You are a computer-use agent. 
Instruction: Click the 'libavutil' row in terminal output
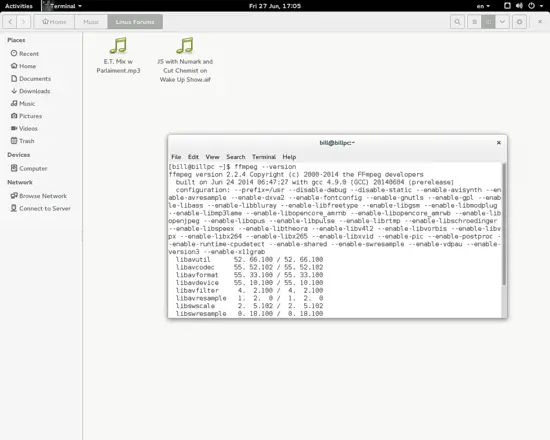click(249, 260)
